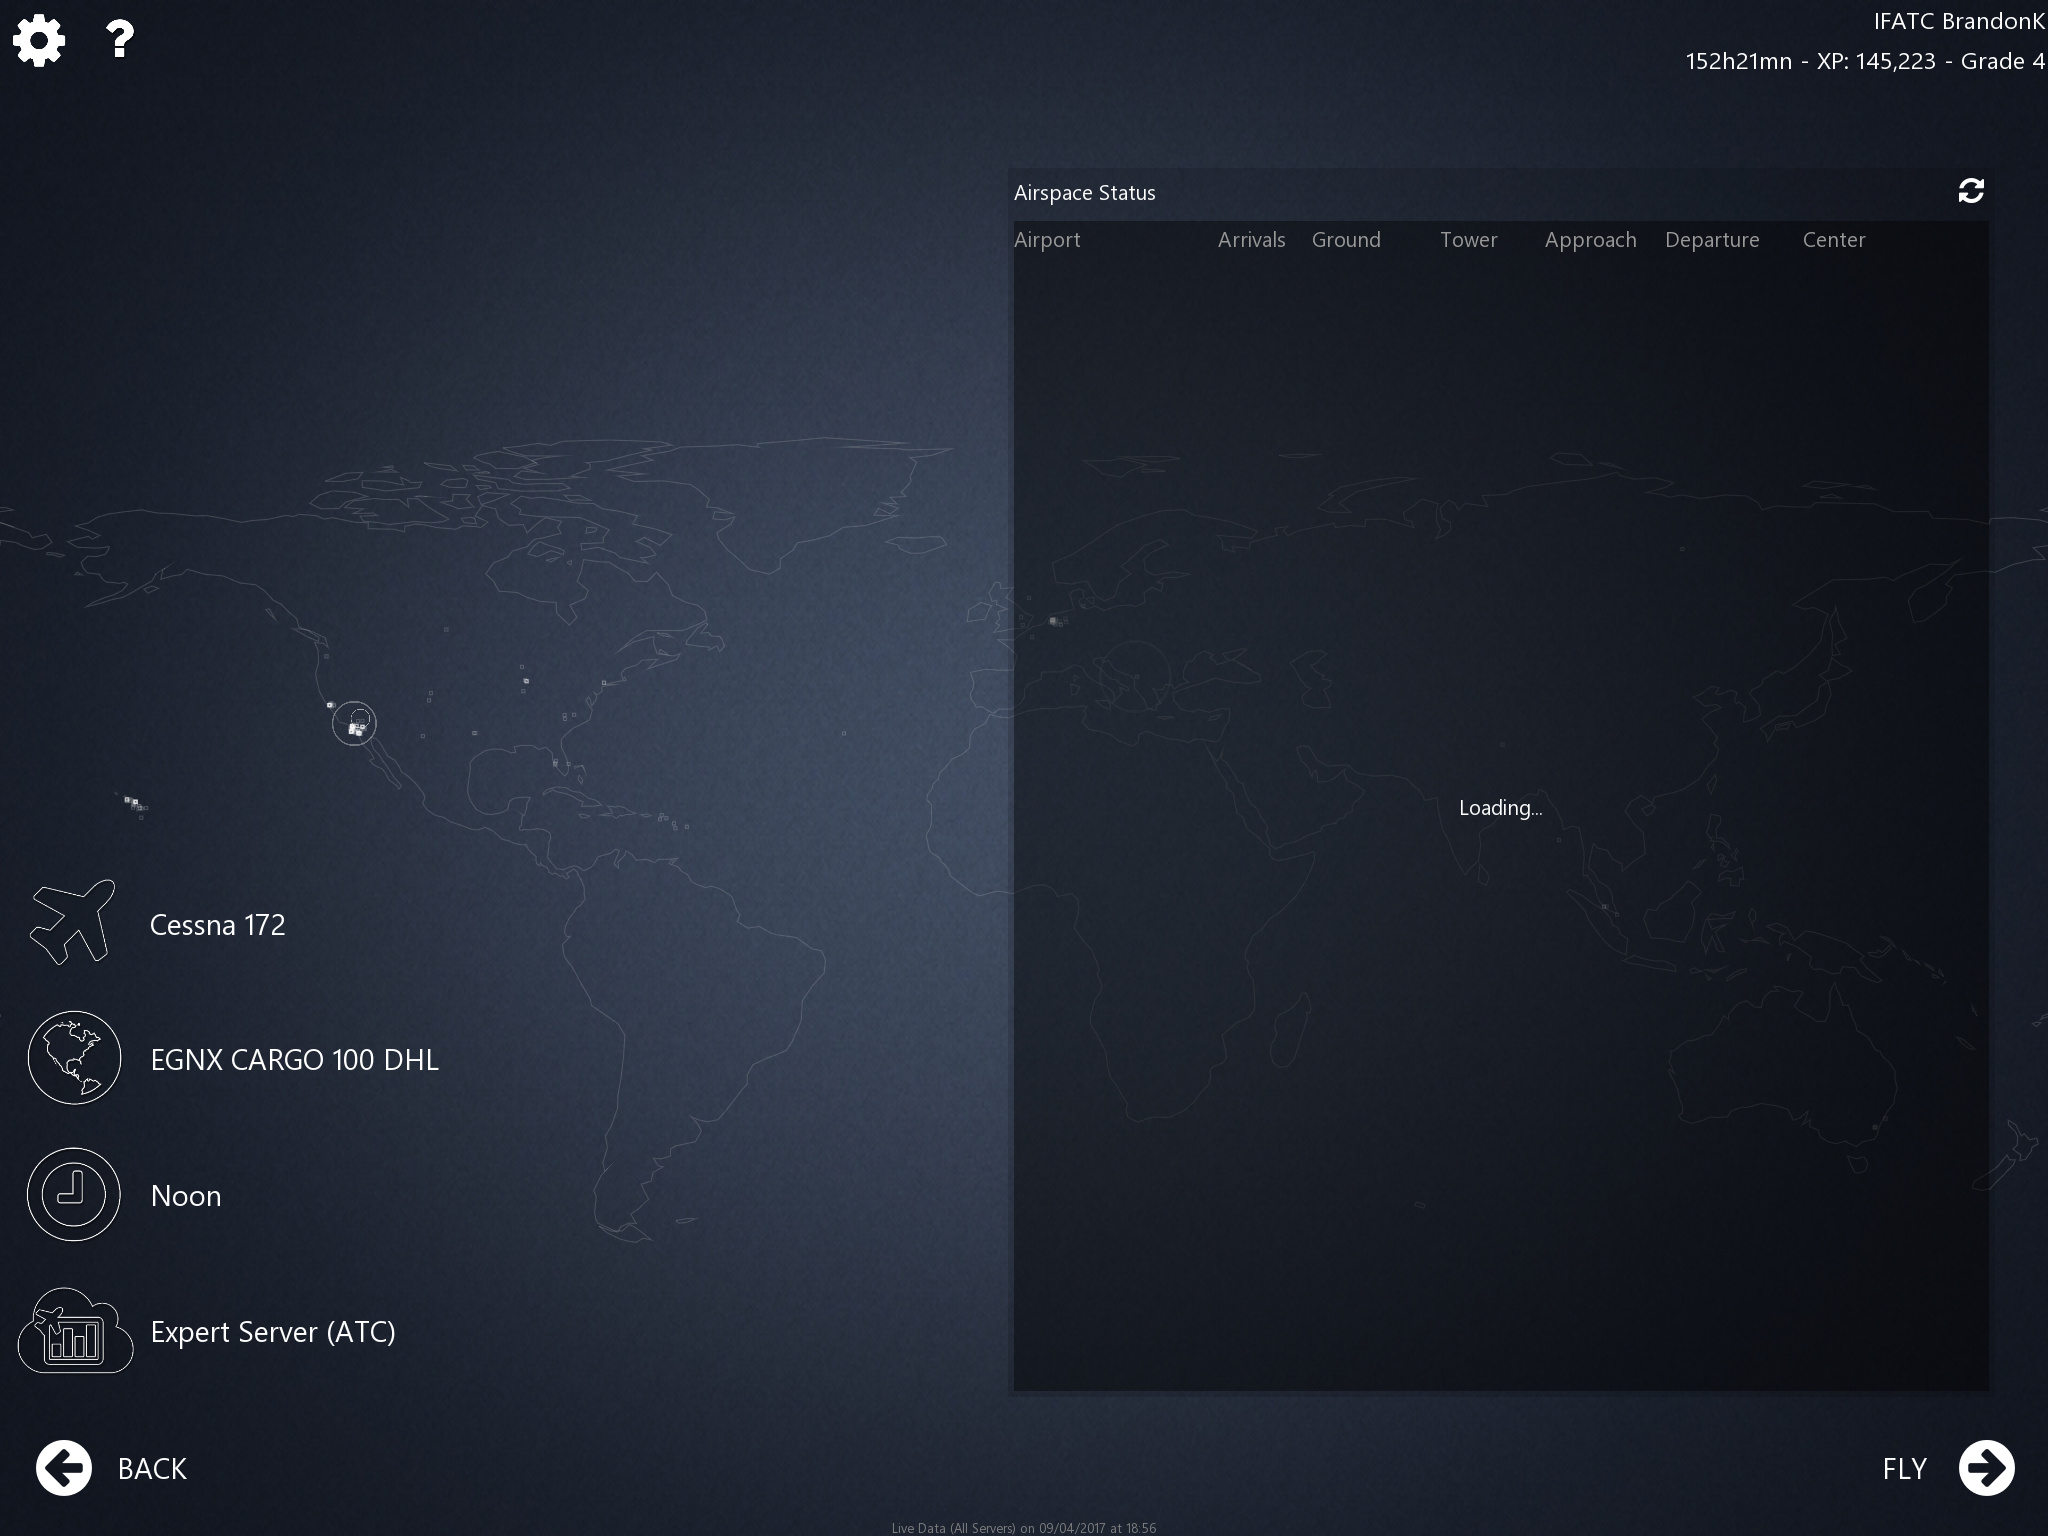Click the IFATC BrandonK profile name
This screenshot has width=2048, height=1536.
[x=1958, y=21]
